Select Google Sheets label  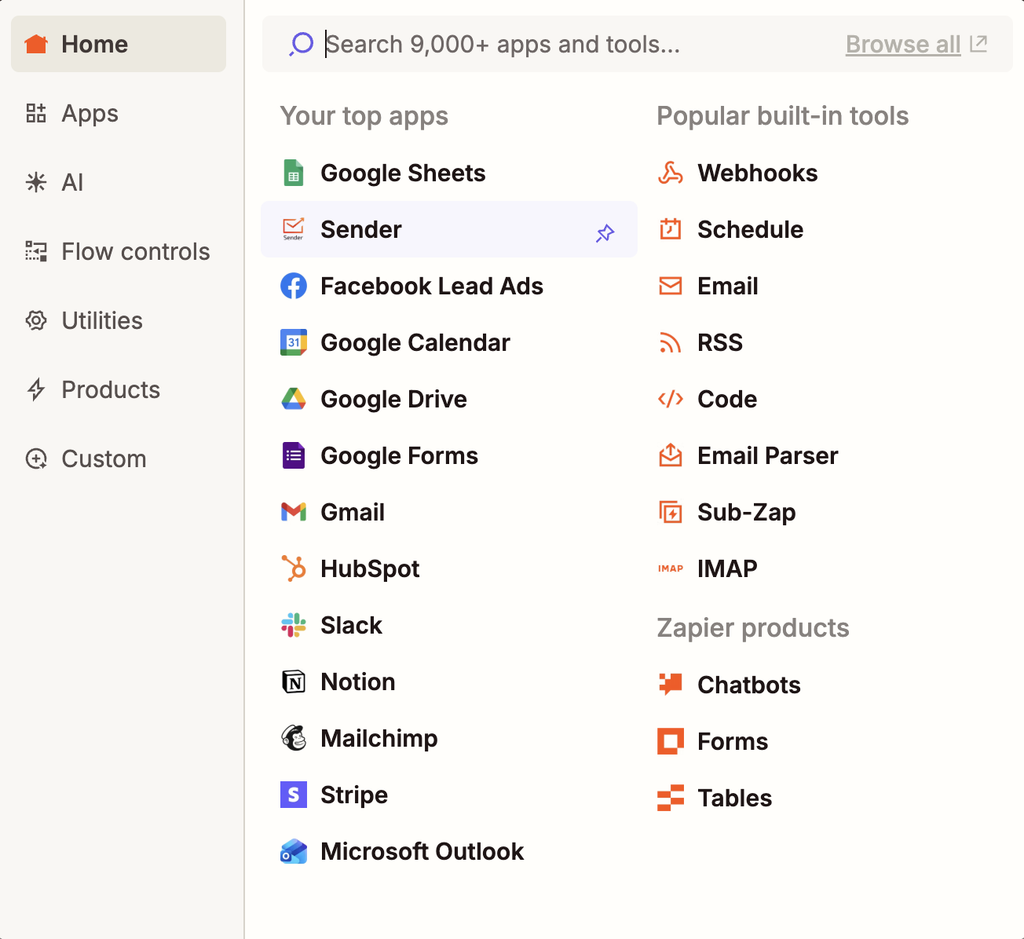tap(403, 173)
